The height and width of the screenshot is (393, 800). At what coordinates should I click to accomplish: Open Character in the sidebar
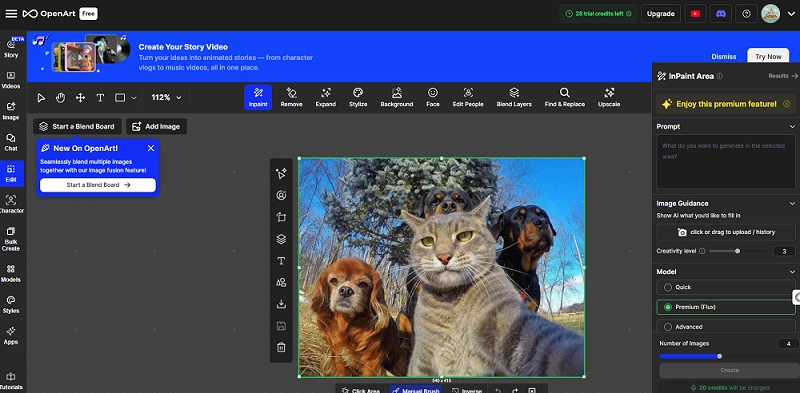pyautogui.click(x=11, y=204)
